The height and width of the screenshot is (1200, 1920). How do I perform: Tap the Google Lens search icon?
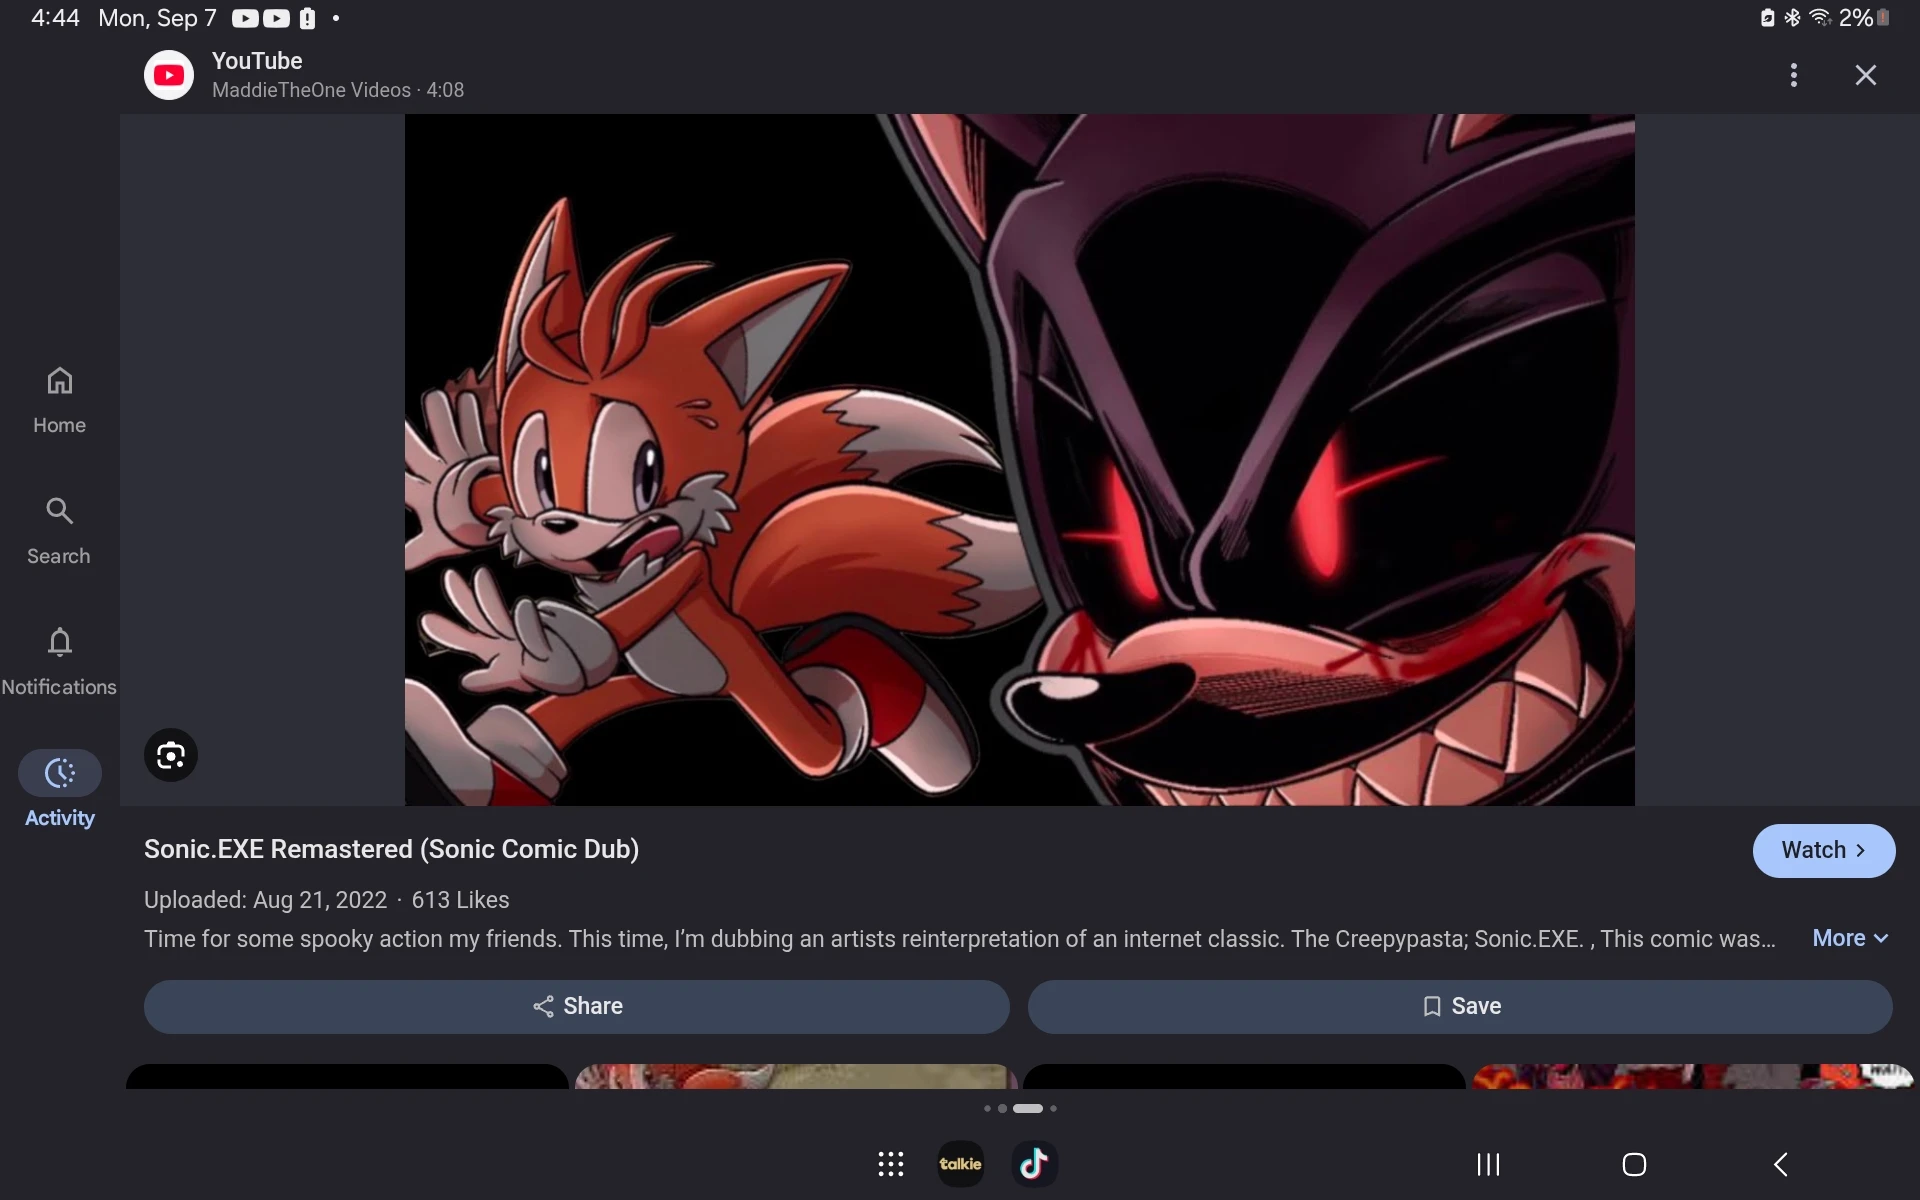(171, 755)
